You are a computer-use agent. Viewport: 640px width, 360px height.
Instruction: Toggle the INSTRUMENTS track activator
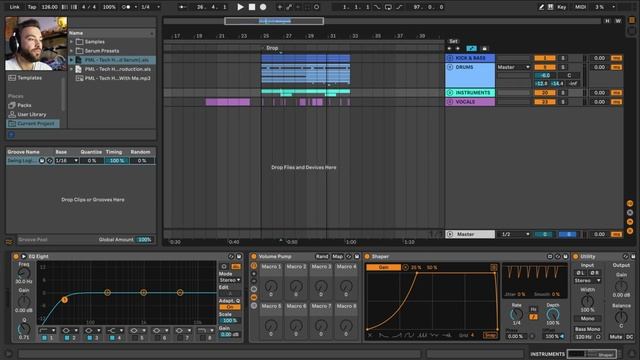pos(544,93)
